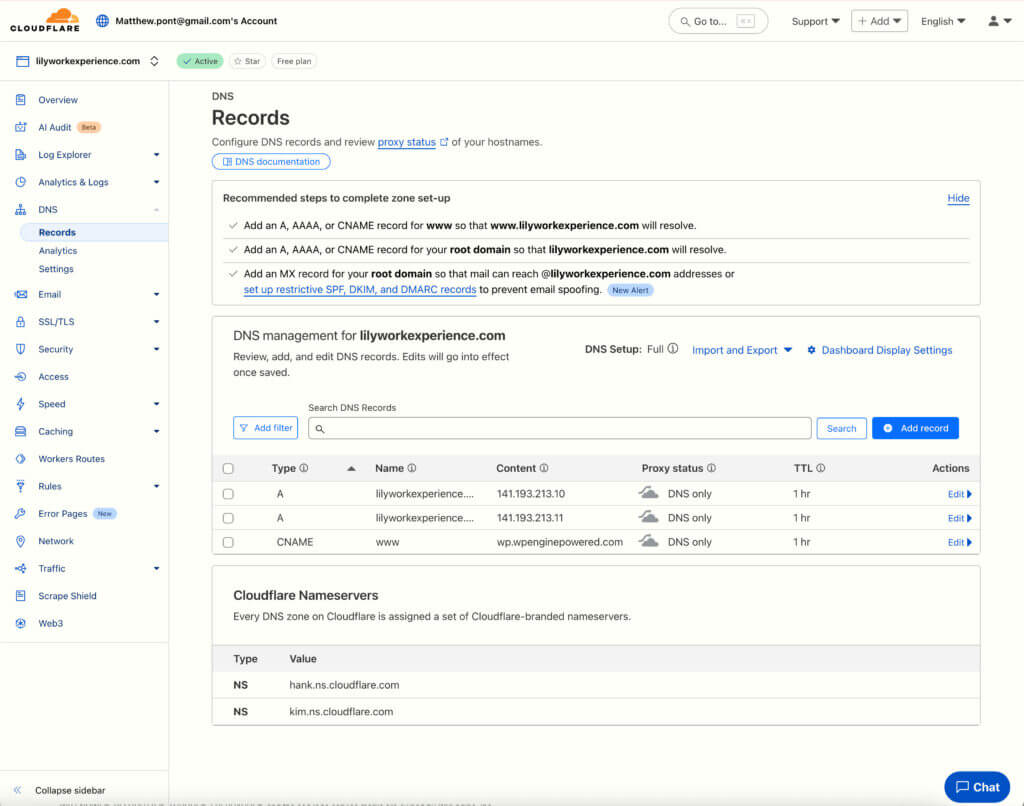Click the DNS network tree icon
The height and width of the screenshot is (806, 1024).
[x=21, y=210]
